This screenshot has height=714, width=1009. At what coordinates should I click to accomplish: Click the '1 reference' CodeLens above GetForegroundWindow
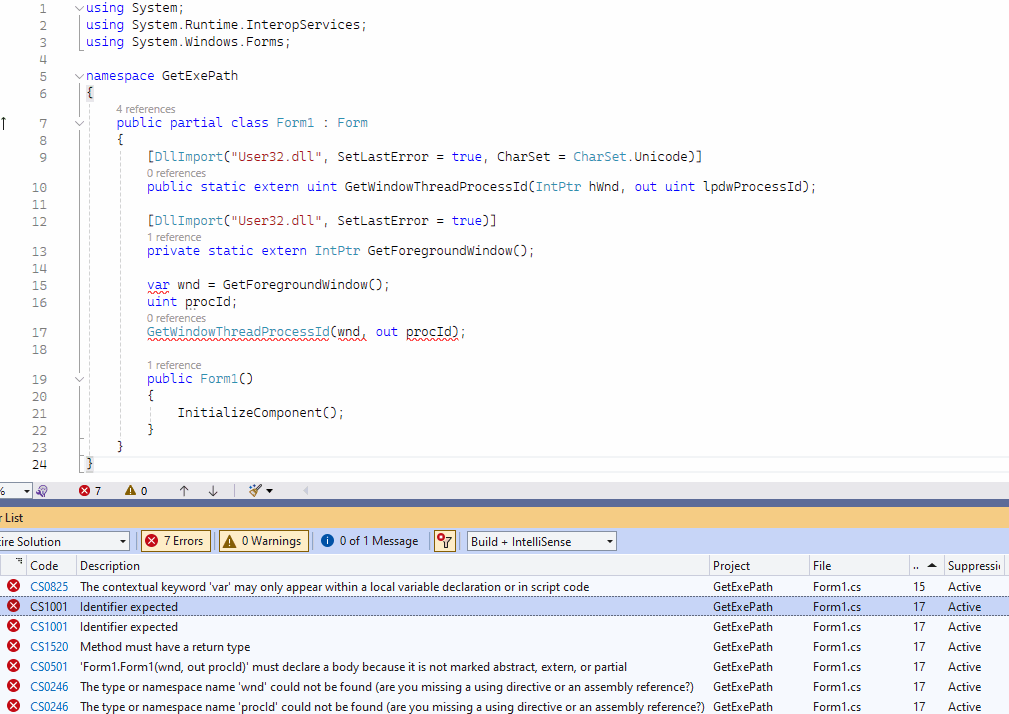point(174,237)
